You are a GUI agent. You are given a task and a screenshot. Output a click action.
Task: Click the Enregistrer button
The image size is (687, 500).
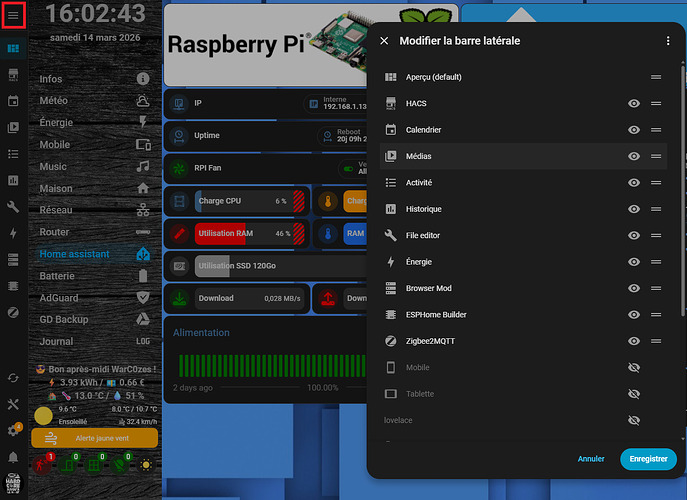[x=648, y=459]
